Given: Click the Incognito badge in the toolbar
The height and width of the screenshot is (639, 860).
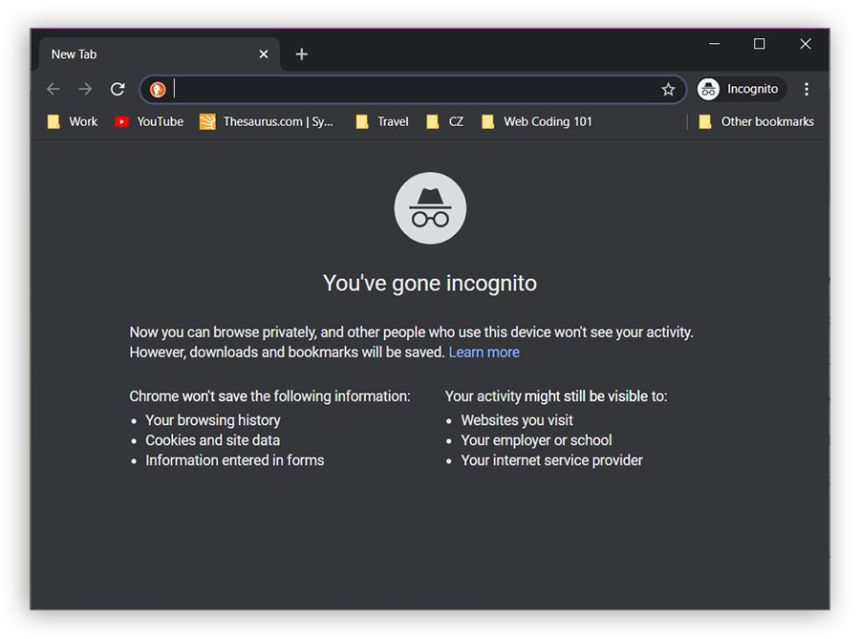Looking at the screenshot, I should point(740,89).
